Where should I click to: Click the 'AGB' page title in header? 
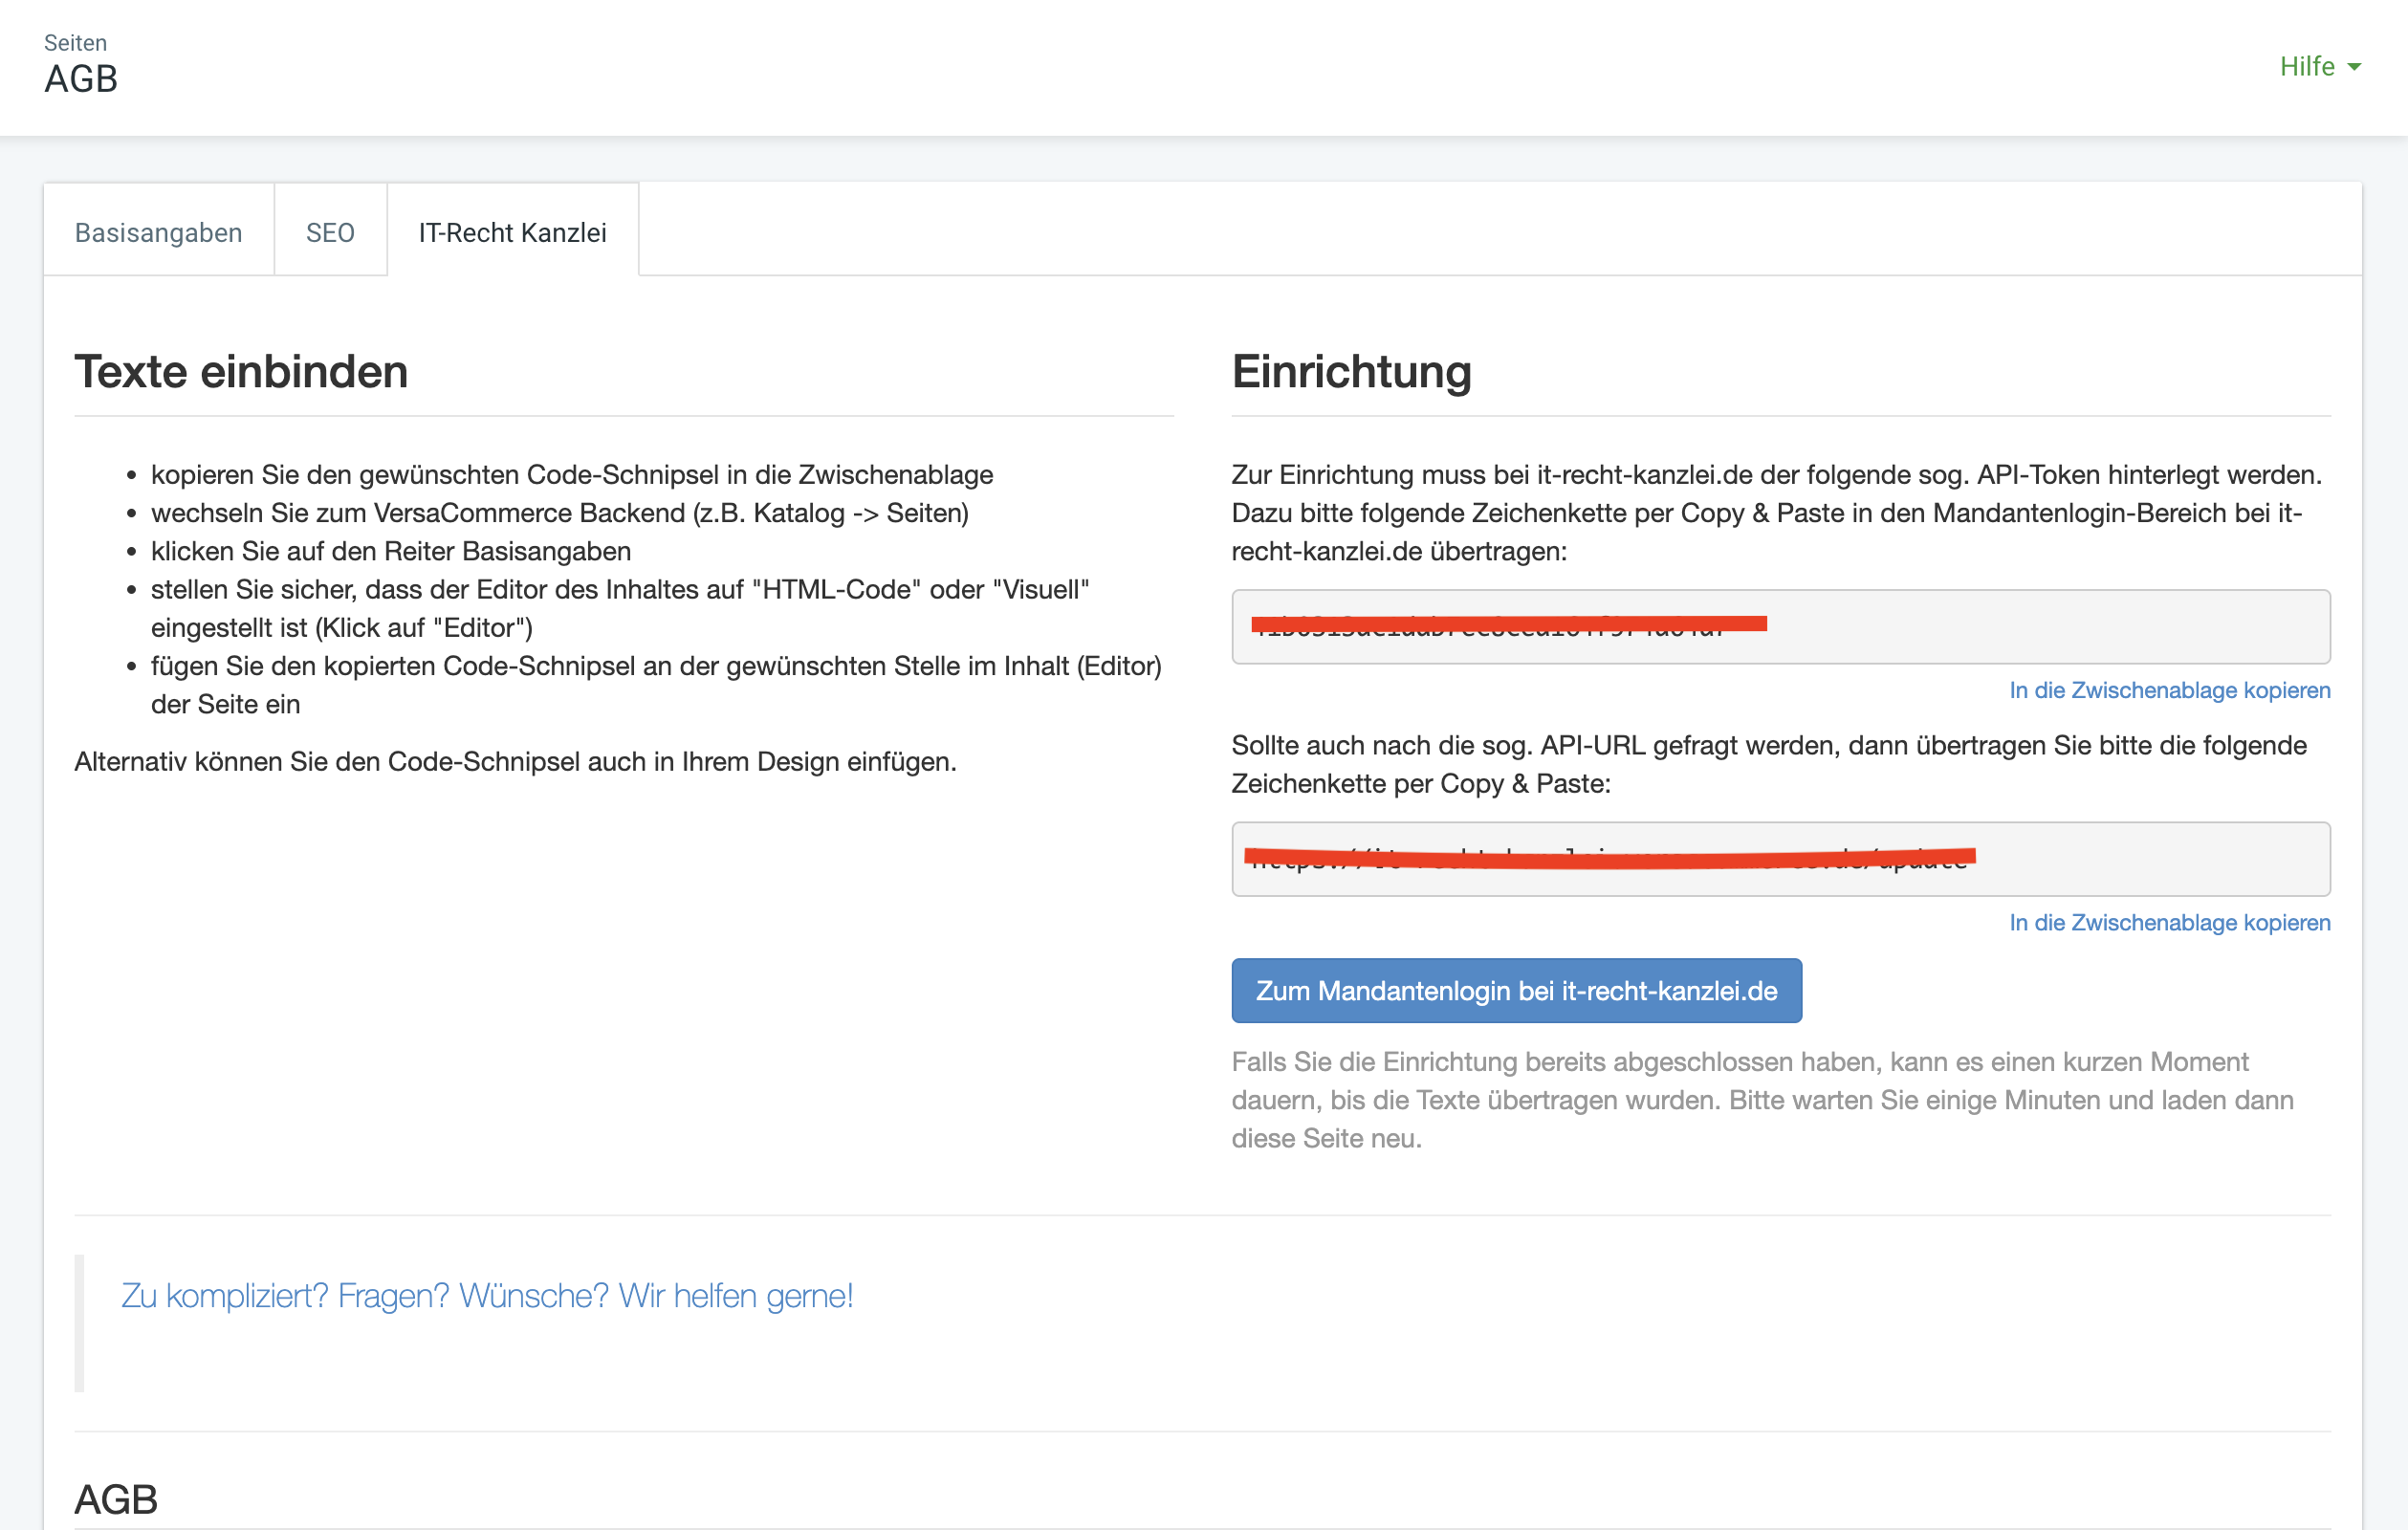pos(81,79)
